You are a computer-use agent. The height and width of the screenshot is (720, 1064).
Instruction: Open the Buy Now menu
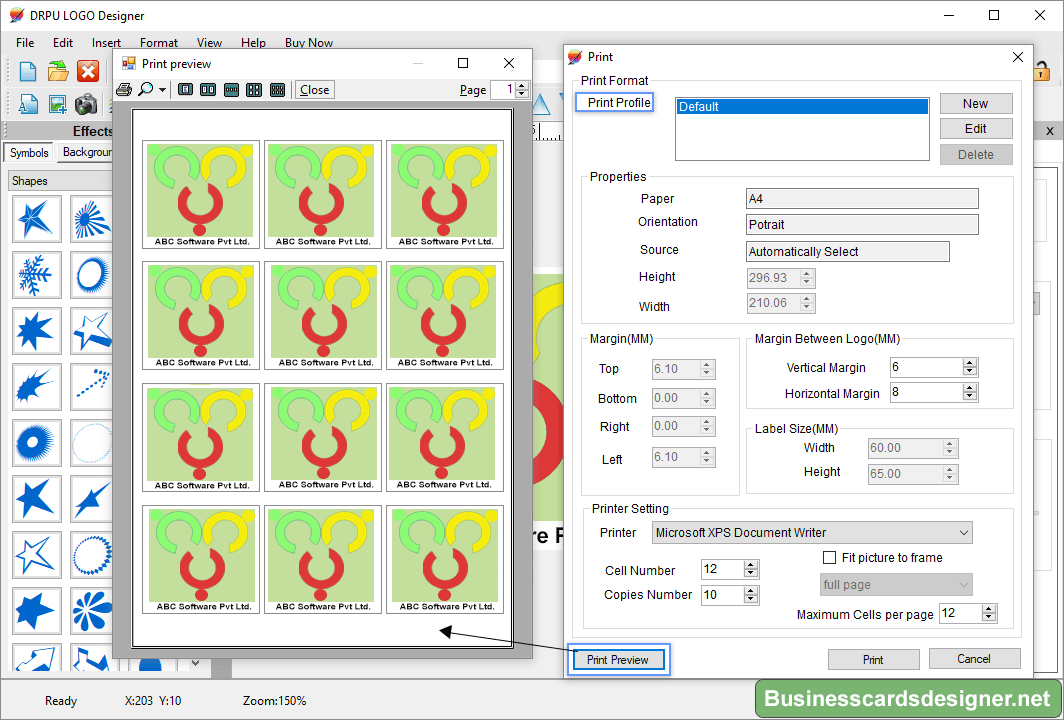coord(309,43)
